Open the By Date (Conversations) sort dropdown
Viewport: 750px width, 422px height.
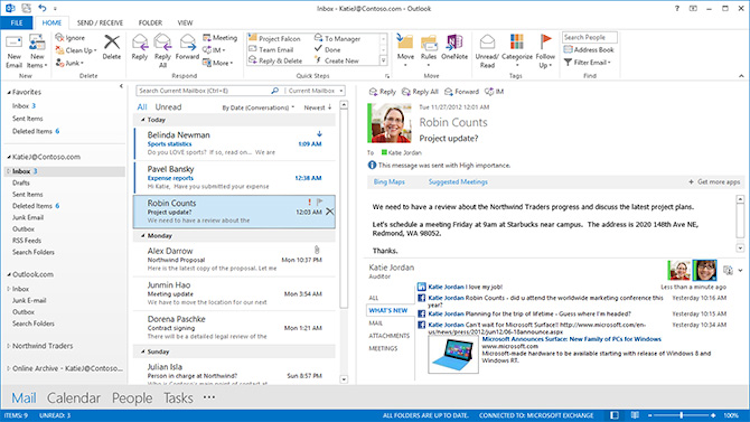coord(258,108)
